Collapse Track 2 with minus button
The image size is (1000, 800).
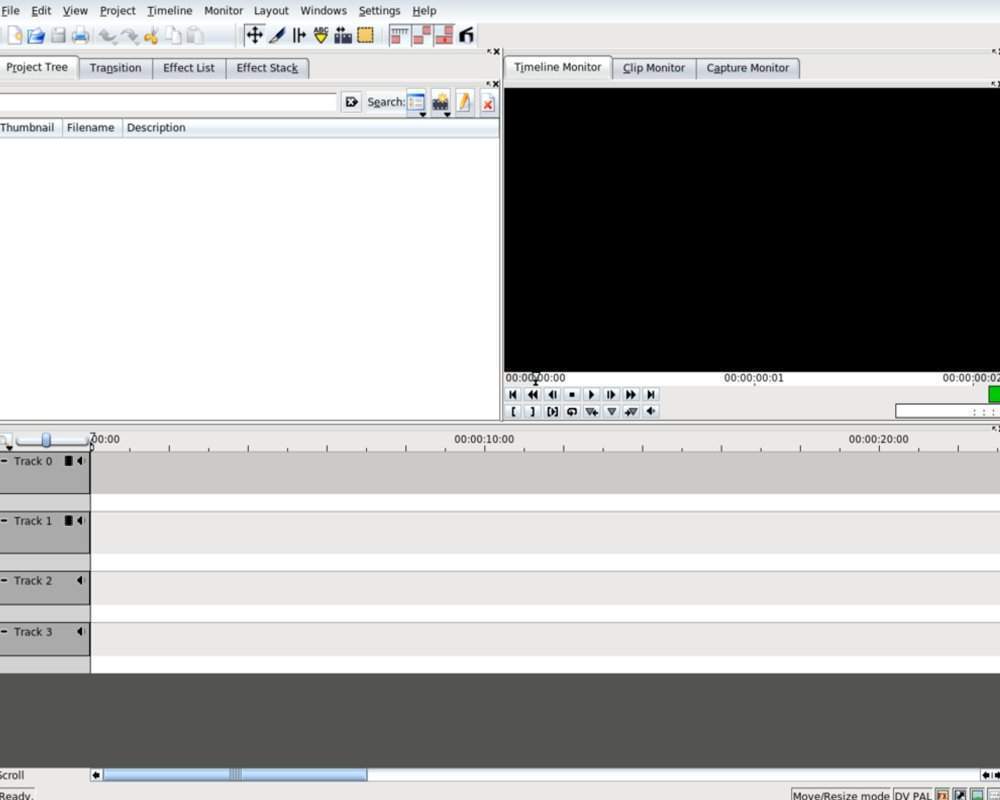click(x=5, y=581)
